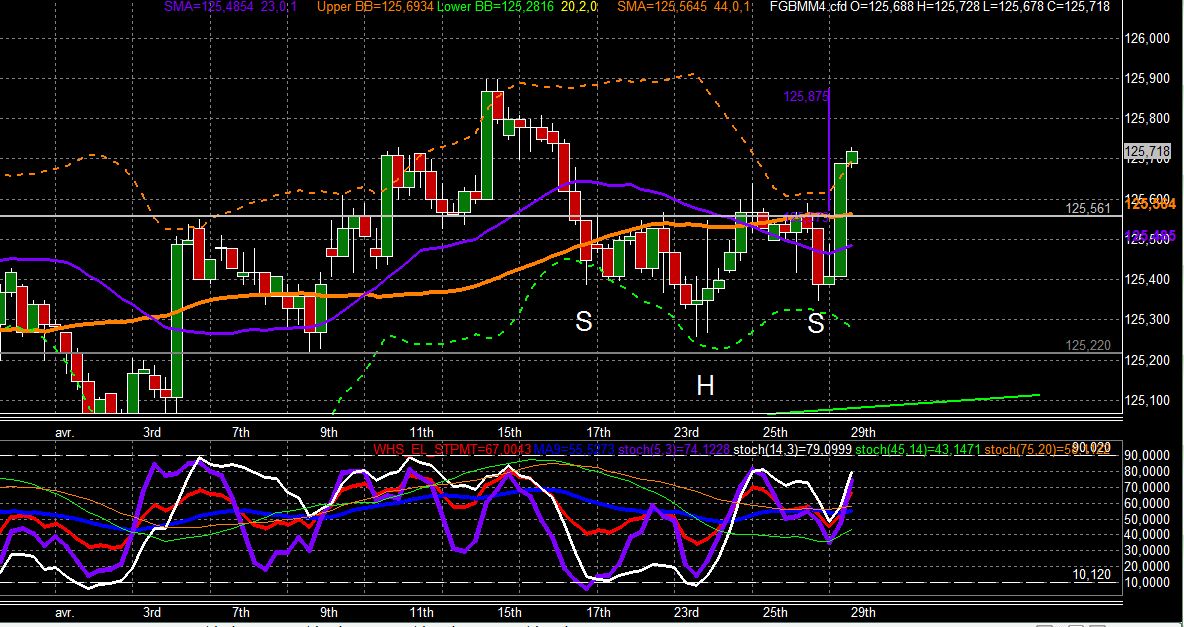Select the right shoulder S annotation near 25th
This screenshot has width=1184, height=627.
coord(816,323)
